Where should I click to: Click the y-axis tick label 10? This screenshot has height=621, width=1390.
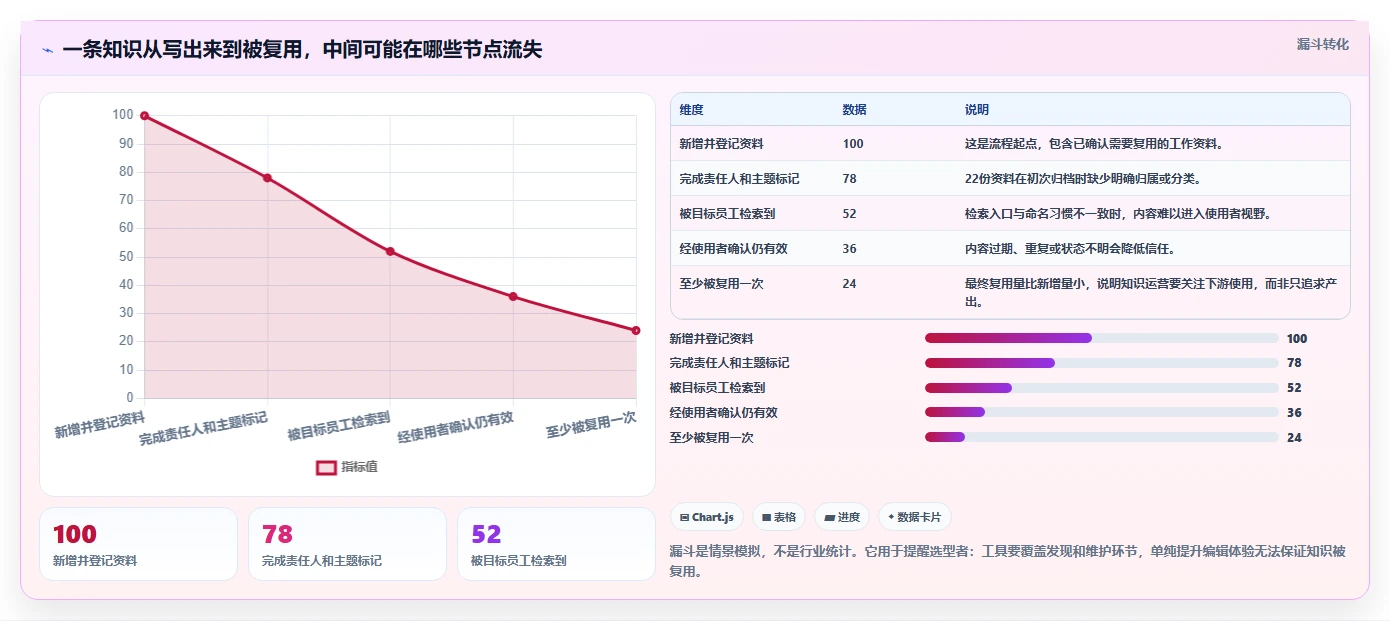[125, 370]
